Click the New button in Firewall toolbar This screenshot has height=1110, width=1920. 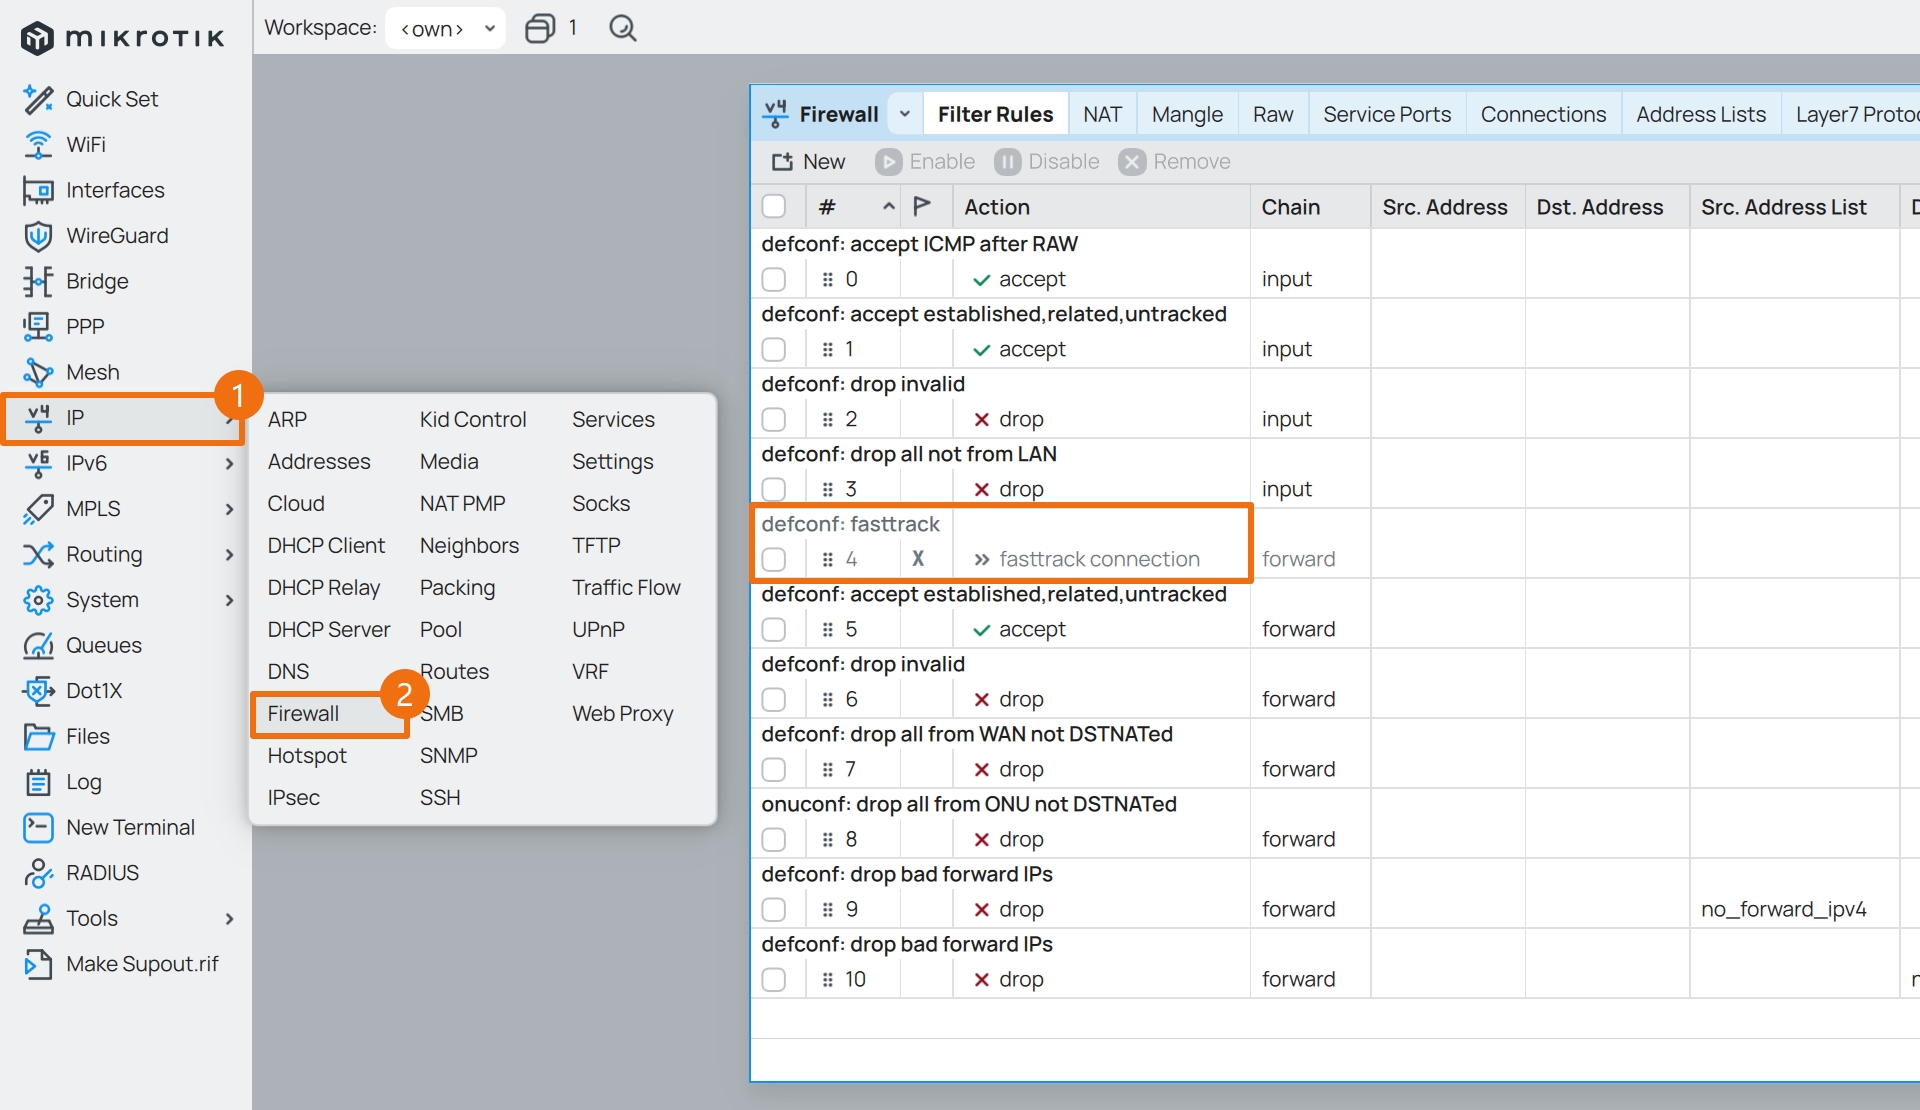(808, 162)
